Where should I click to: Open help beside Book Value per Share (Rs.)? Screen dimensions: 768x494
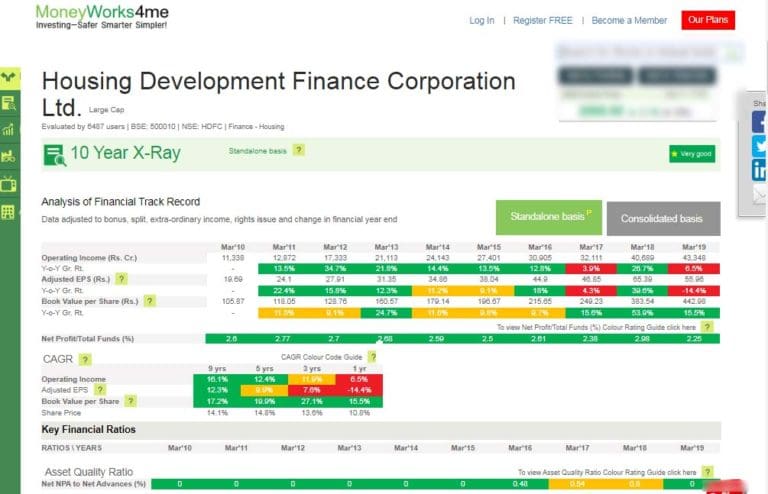[x=150, y=301]
